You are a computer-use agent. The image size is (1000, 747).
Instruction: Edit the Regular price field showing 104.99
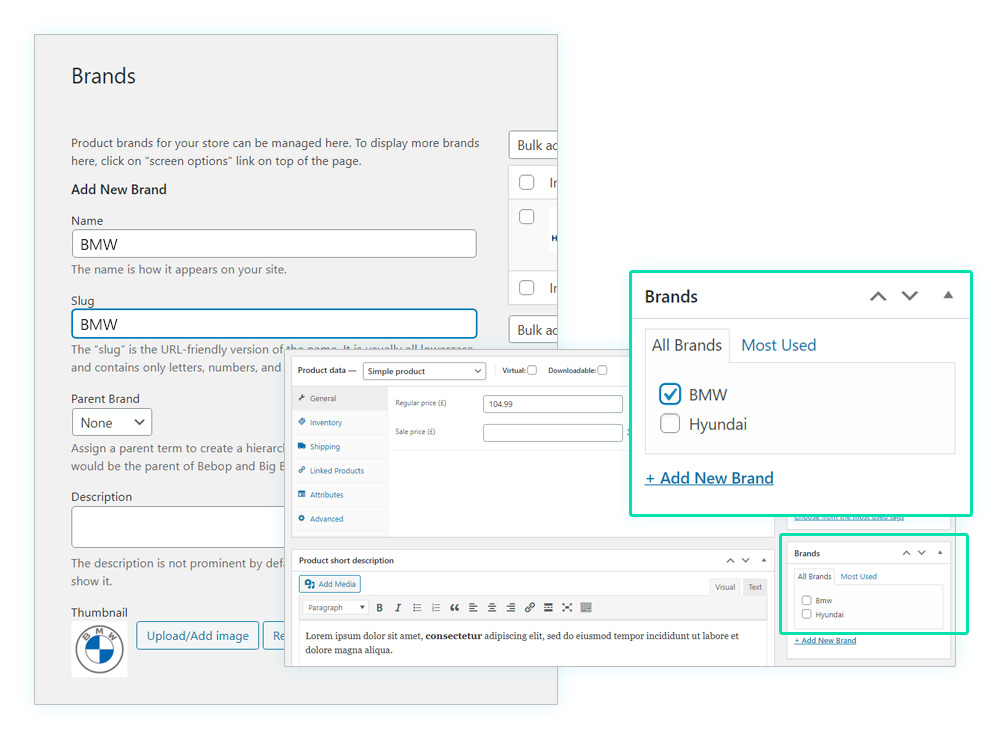552,404
